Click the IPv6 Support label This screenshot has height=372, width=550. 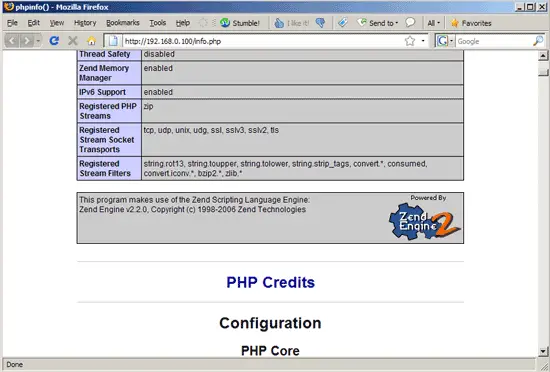click(102, 92)
